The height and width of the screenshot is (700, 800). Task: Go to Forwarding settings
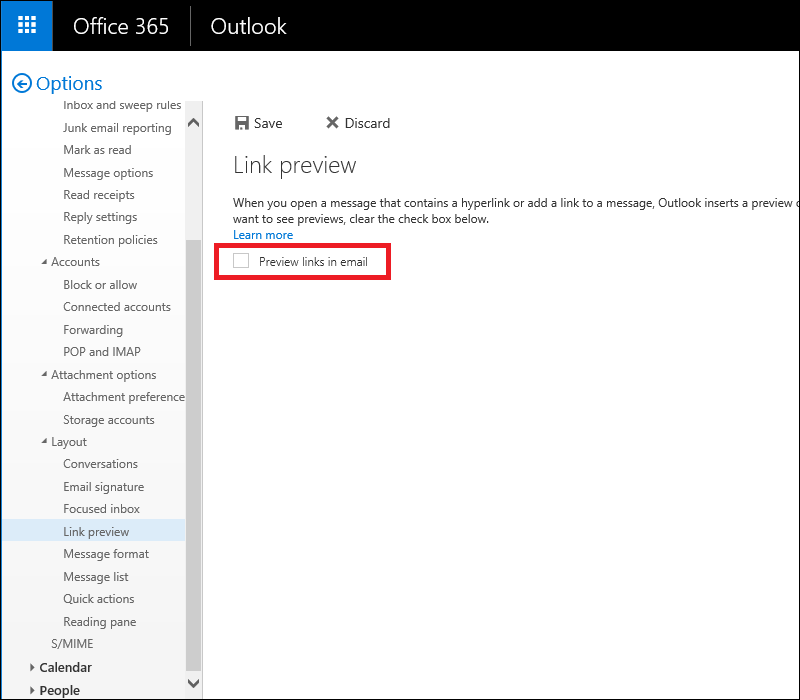click(x=93, y=330)
